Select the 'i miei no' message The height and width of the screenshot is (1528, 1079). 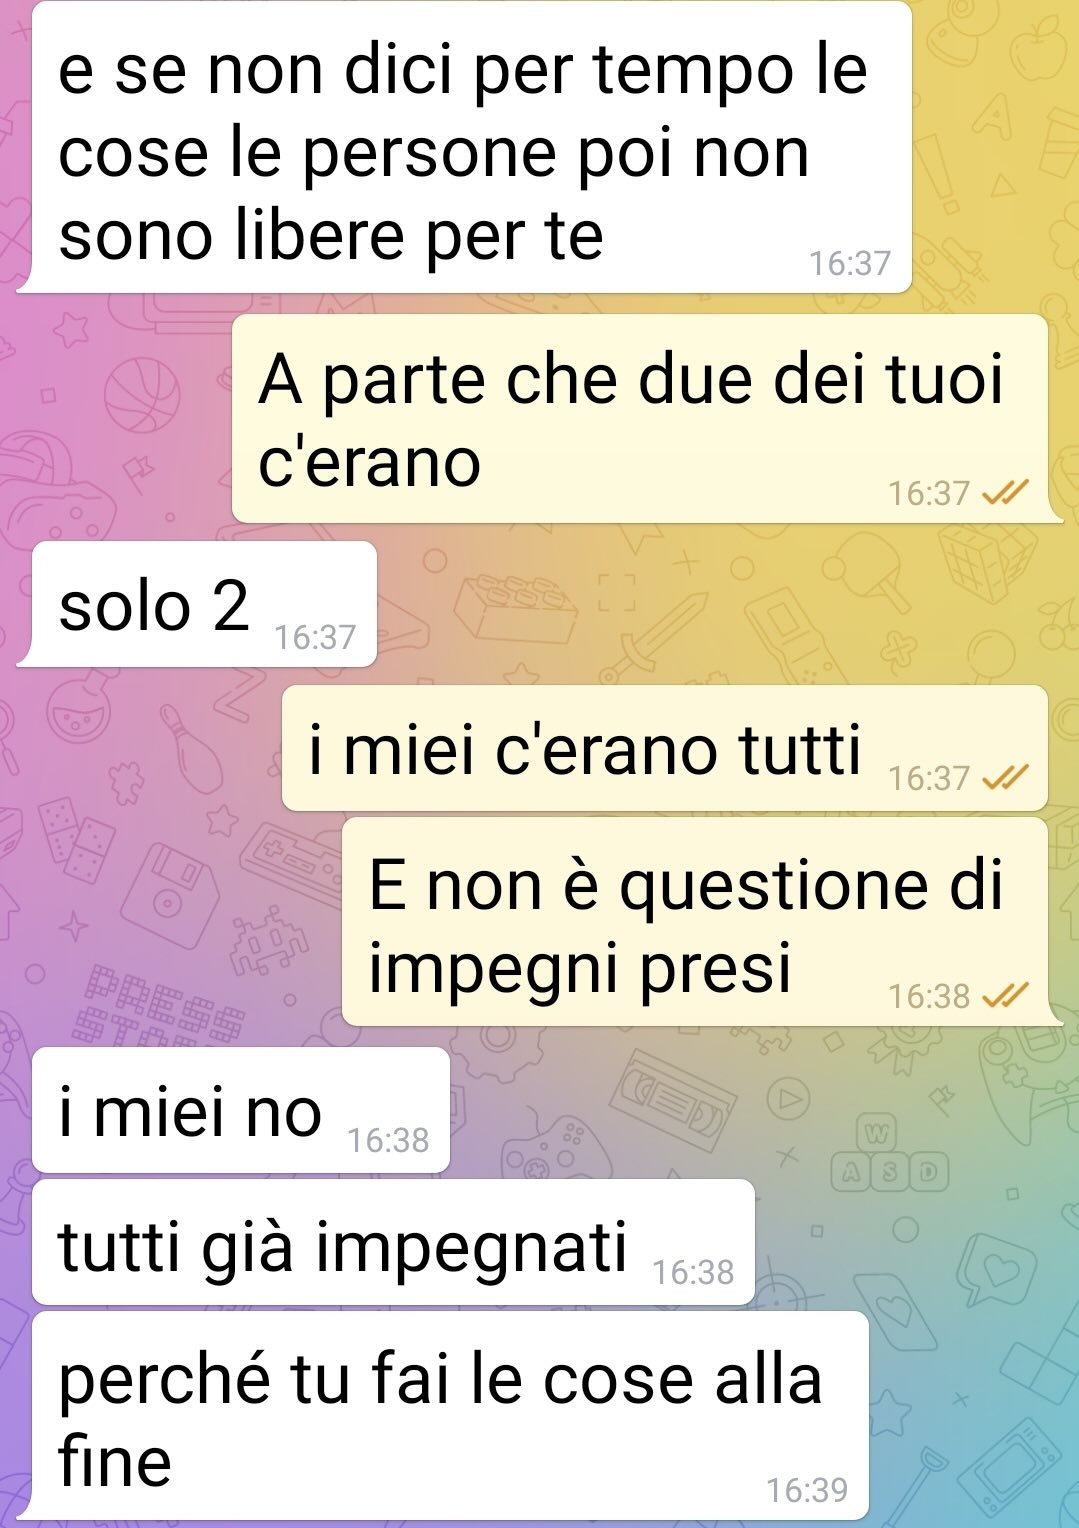tap(241, 1110)
